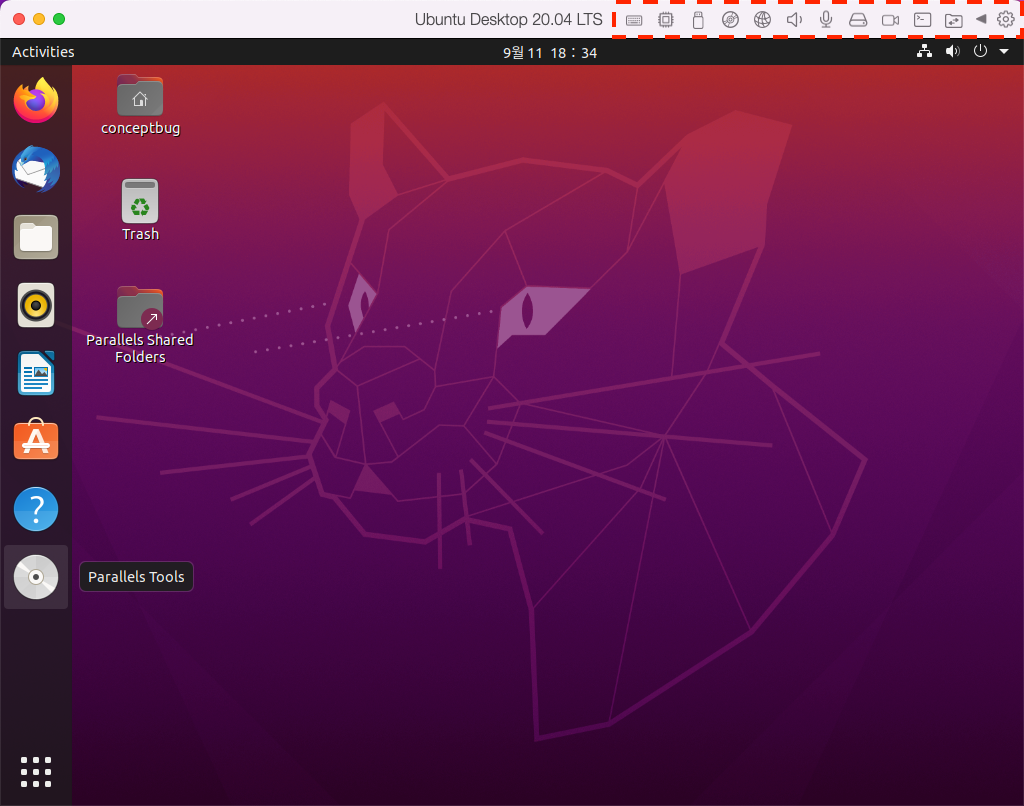The height and width of the screenshot is (806, 1024).
Task: Click the microphone icon
Action: pyautogui.click(x=826, y=20)
